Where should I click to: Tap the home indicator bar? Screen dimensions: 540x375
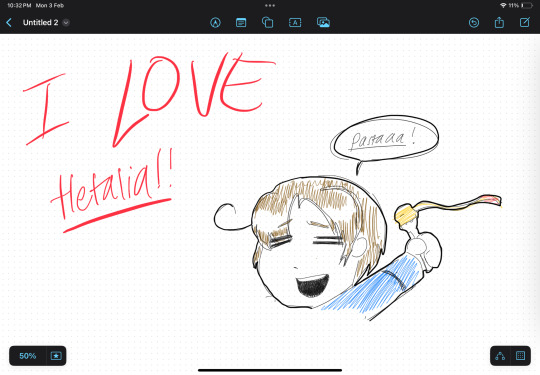click(270, 371)
